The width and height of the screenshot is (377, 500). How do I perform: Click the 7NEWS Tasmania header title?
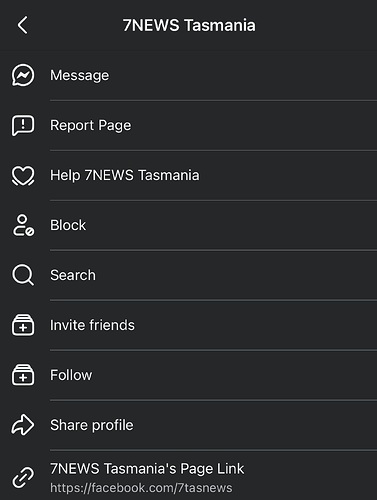(x=189, y=25)
